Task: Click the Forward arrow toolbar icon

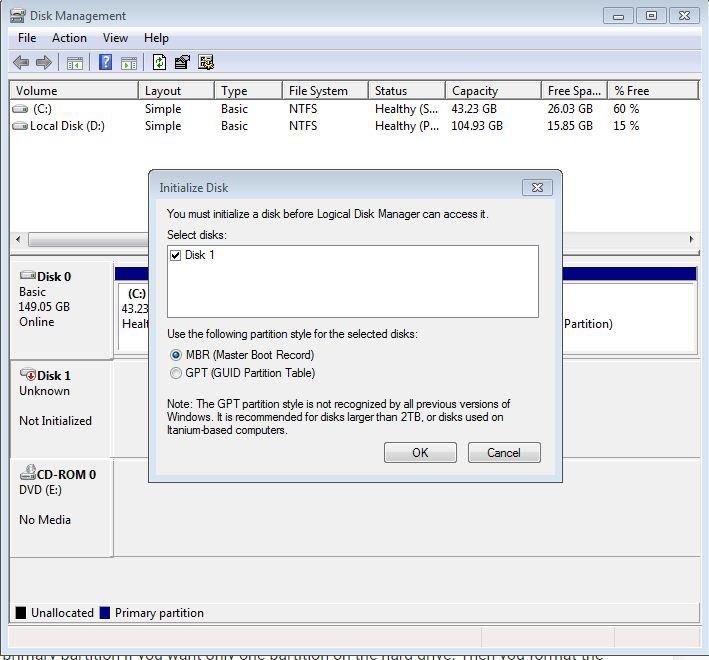Action: point(44,63)
